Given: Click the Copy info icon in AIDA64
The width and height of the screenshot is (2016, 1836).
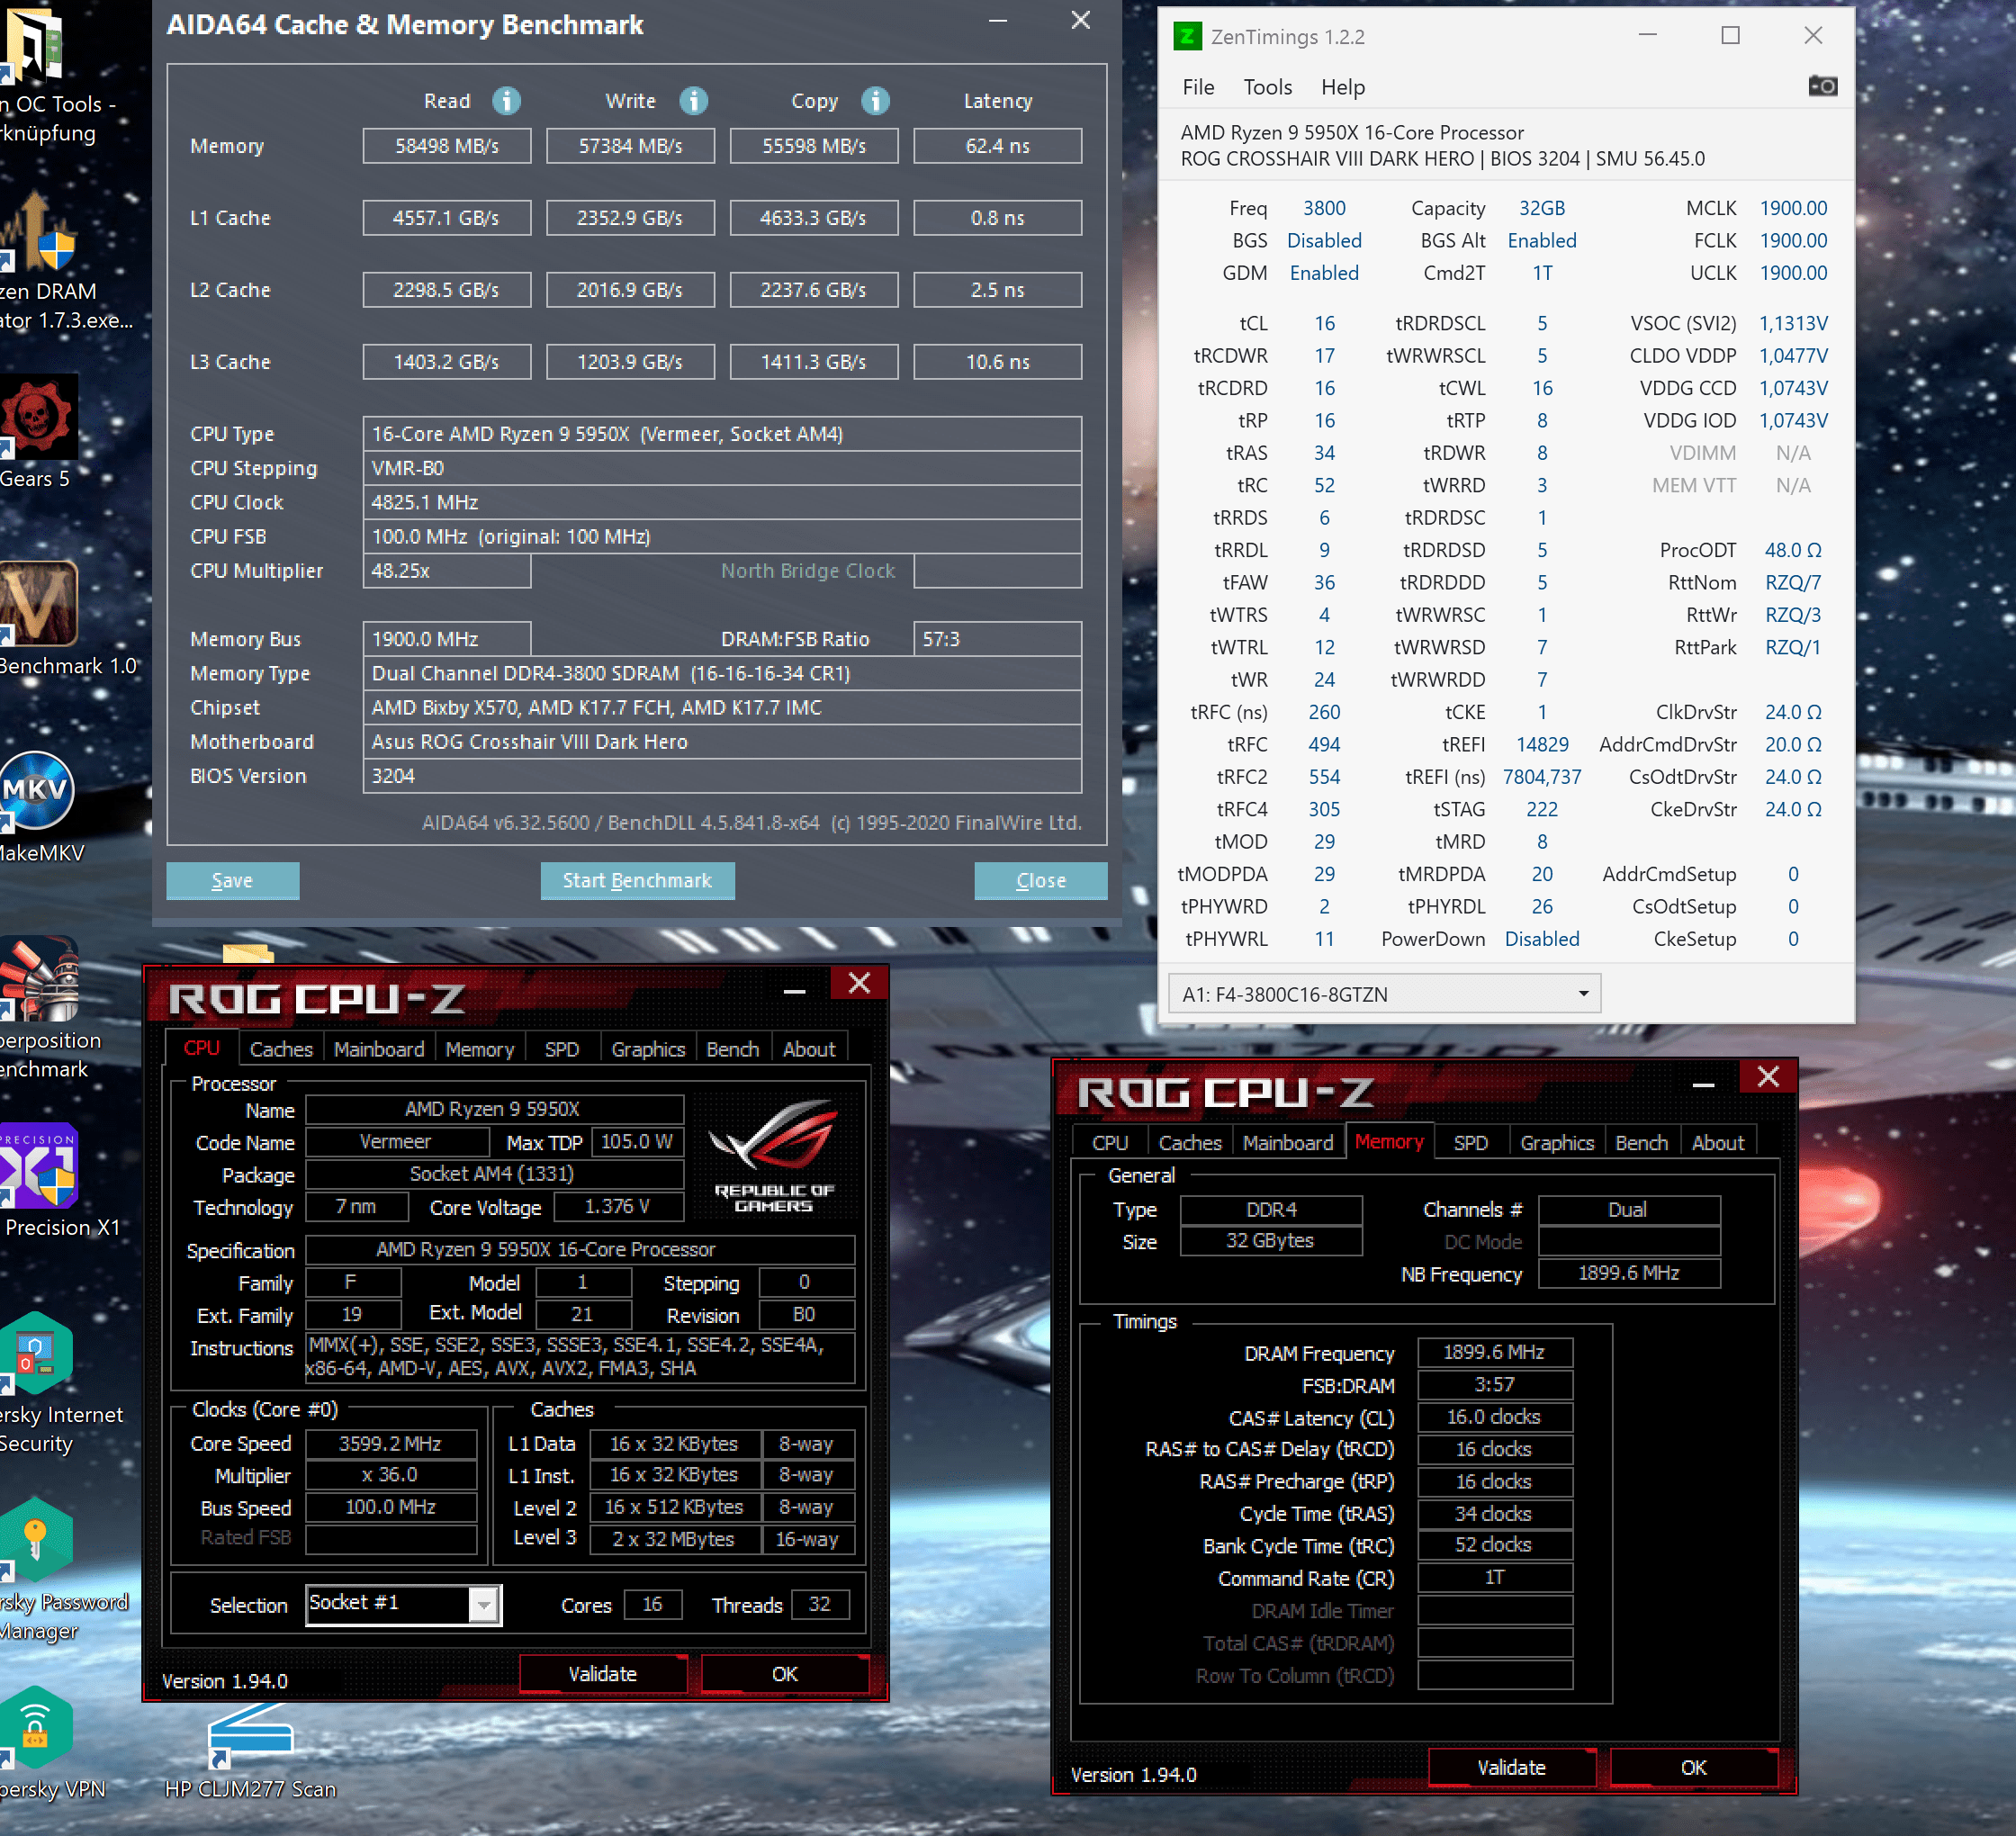Looking at the screenshot, I should (x=875, y=101).
